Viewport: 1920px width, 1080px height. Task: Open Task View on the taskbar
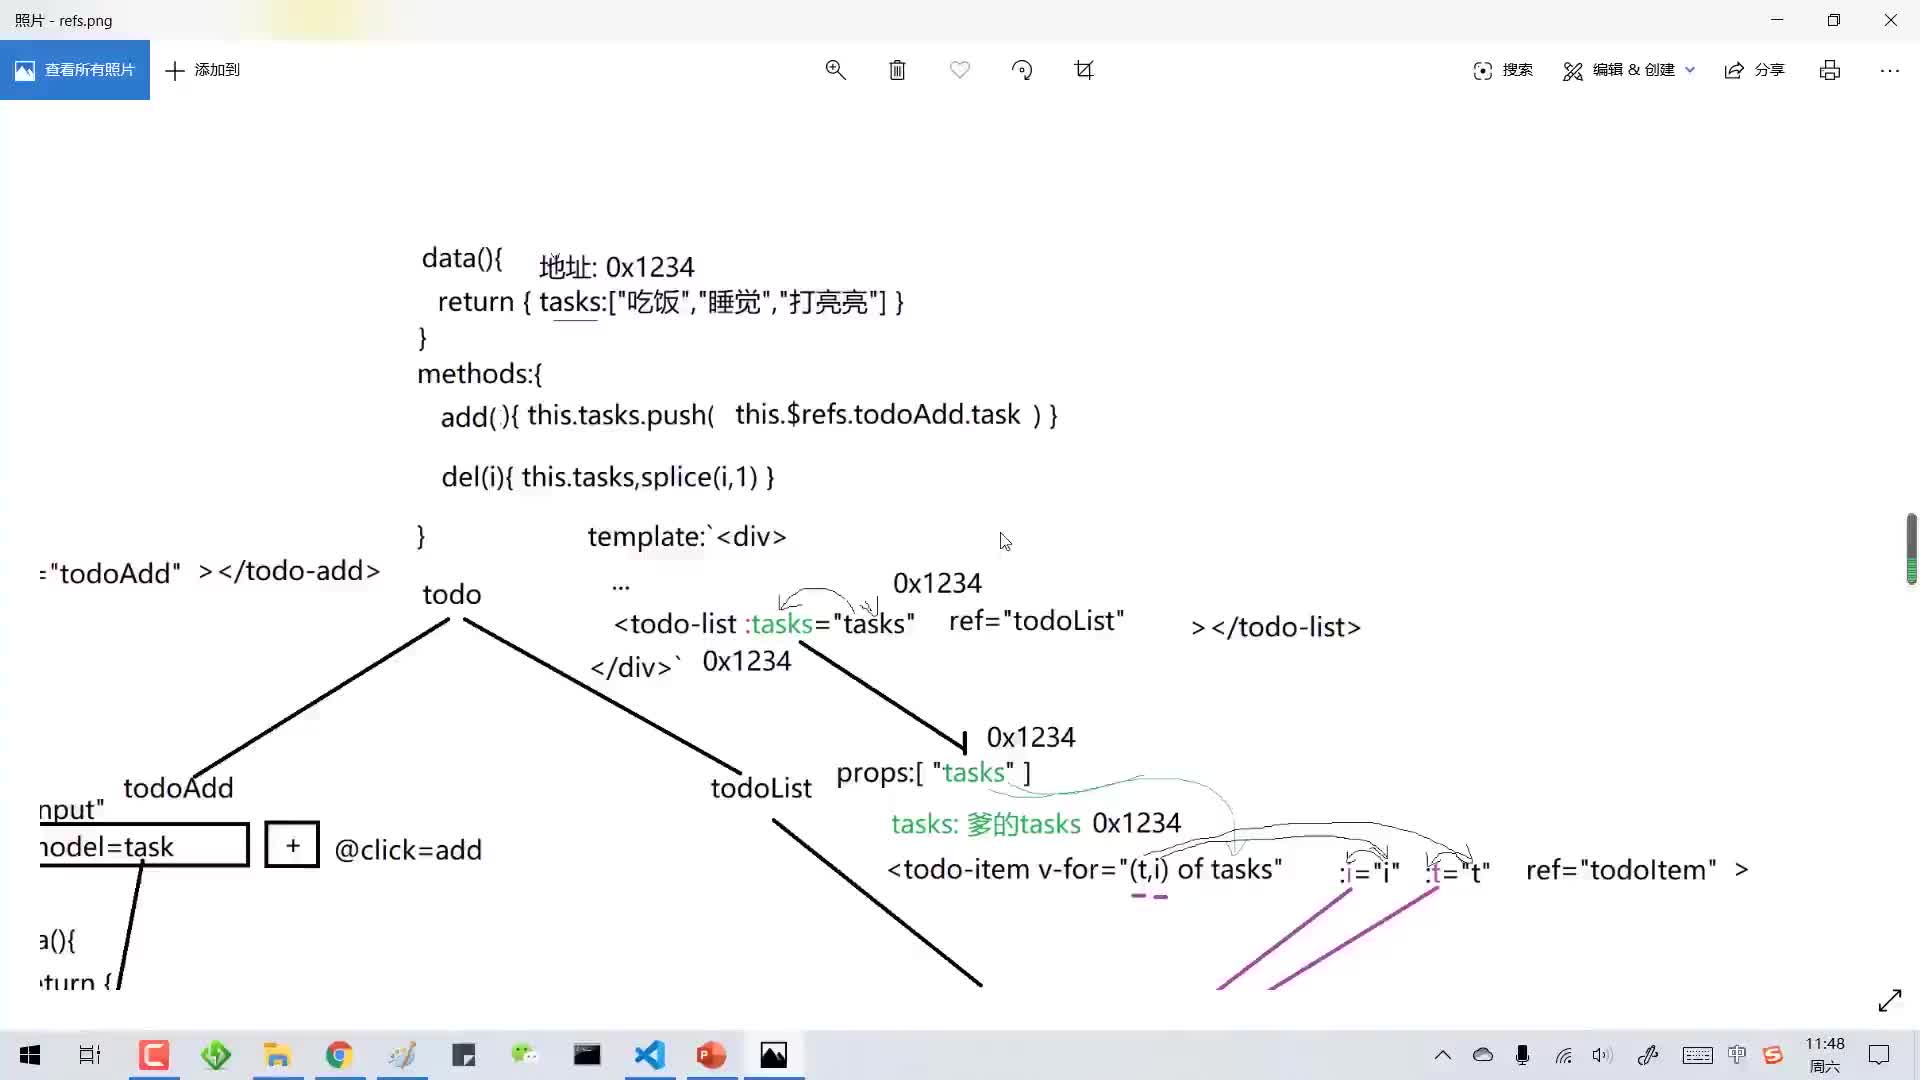90,1055
